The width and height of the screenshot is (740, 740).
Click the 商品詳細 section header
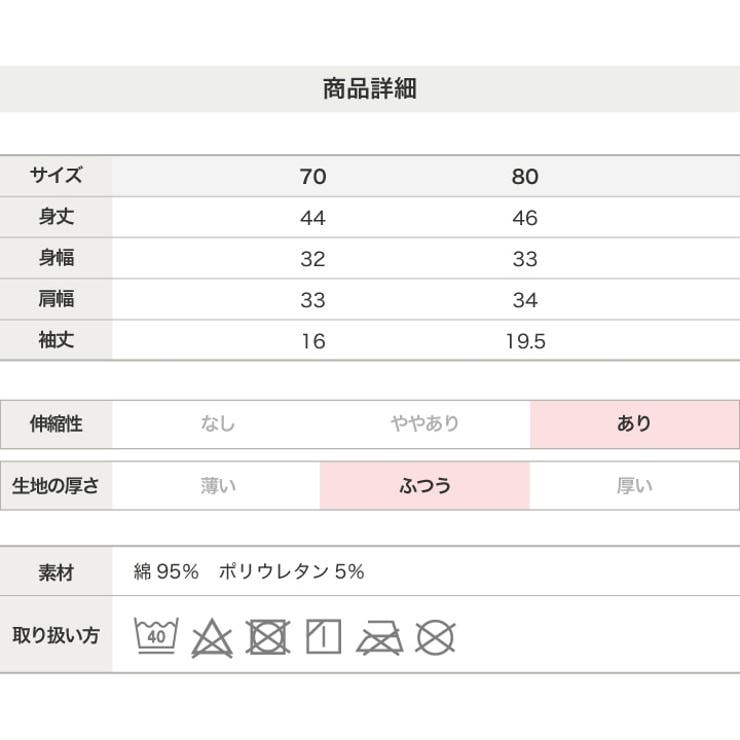click(x=370, y=89)
